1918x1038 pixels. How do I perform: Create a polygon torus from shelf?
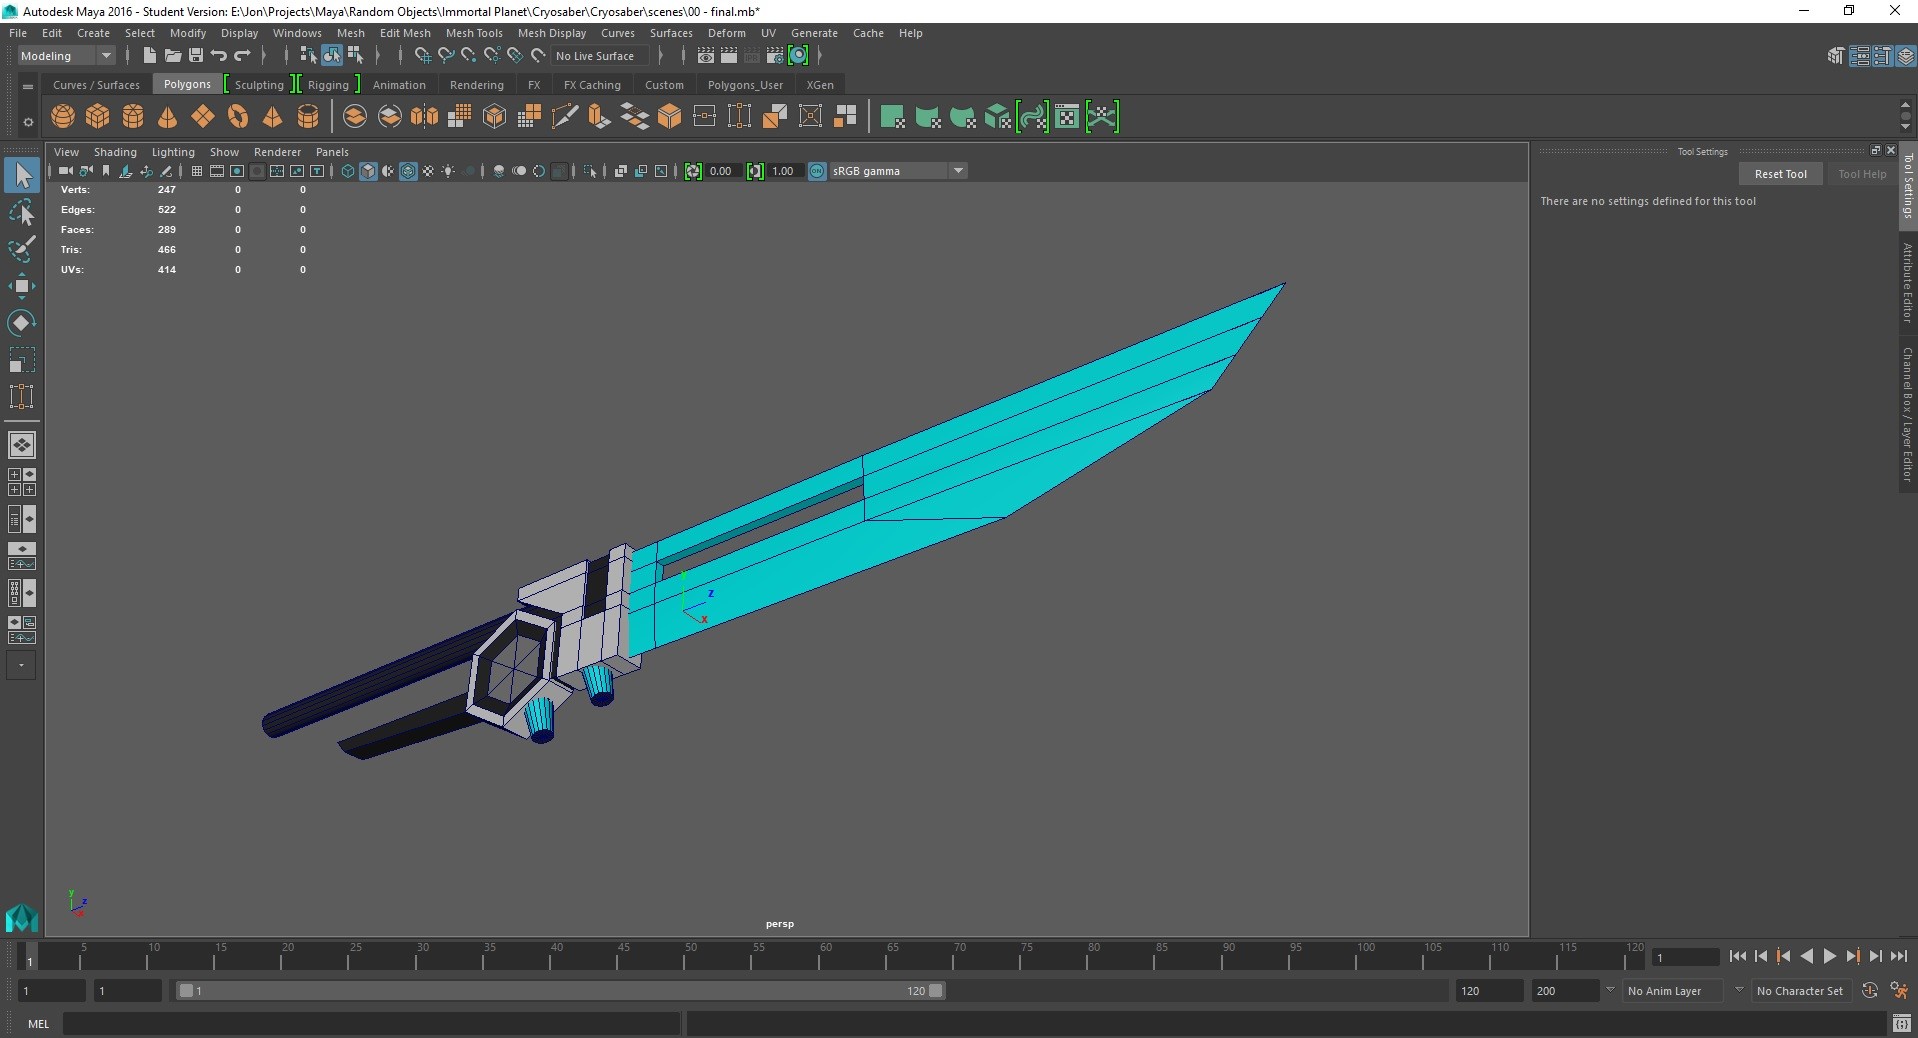click(x=238, y=117)
